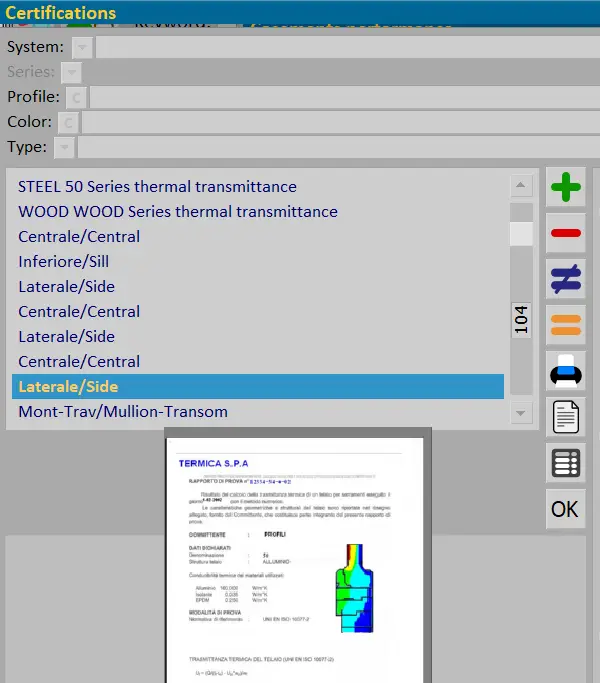Click the Color C selector button

point(67,122)
